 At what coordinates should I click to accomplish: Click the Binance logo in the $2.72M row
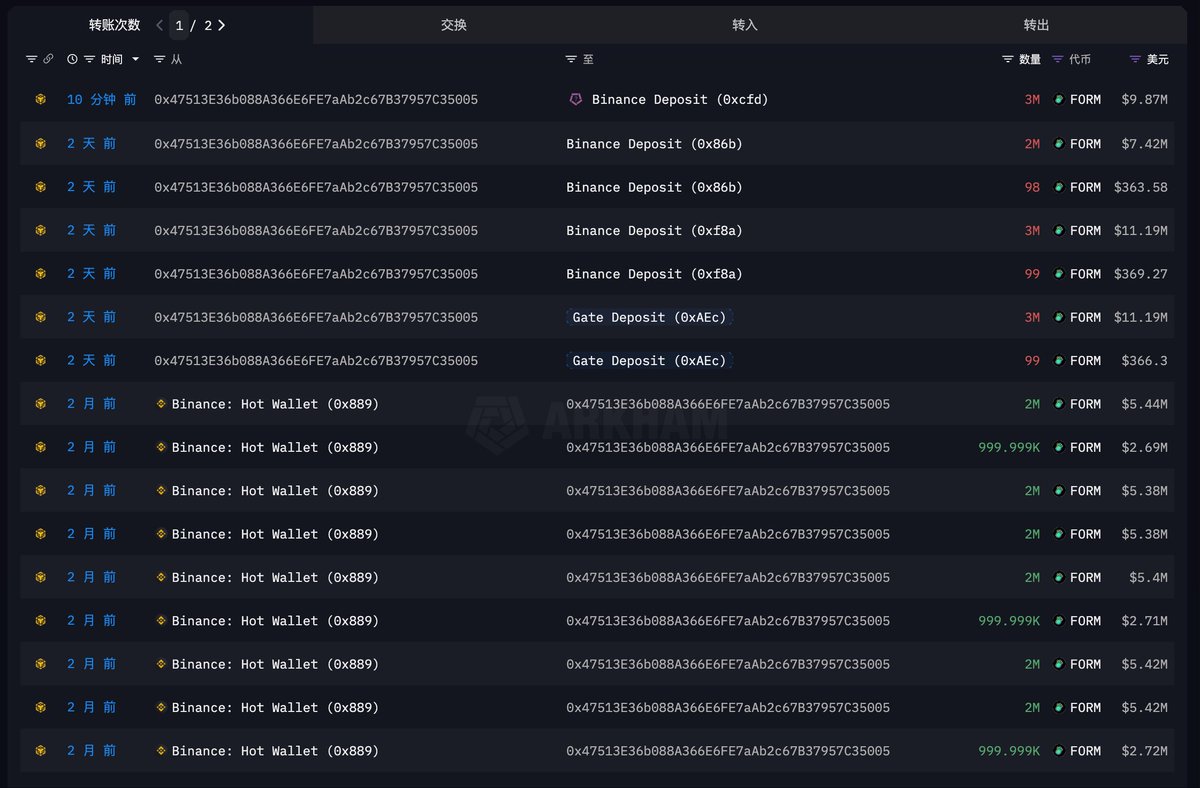click(162, 751)
